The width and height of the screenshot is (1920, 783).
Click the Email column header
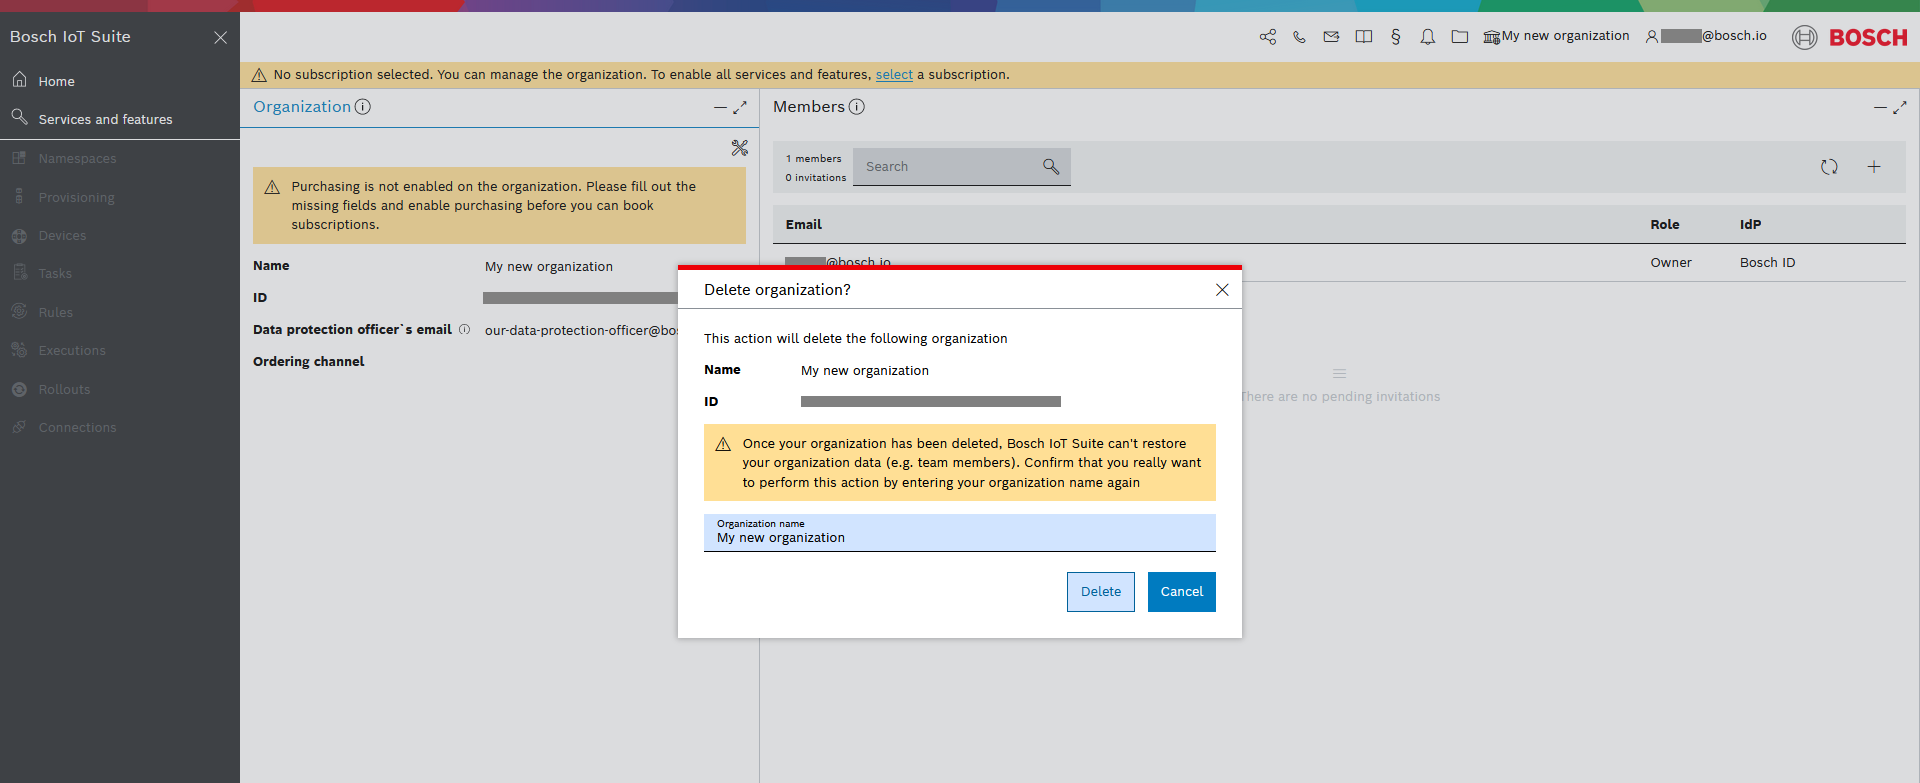[x=804, y=225]
